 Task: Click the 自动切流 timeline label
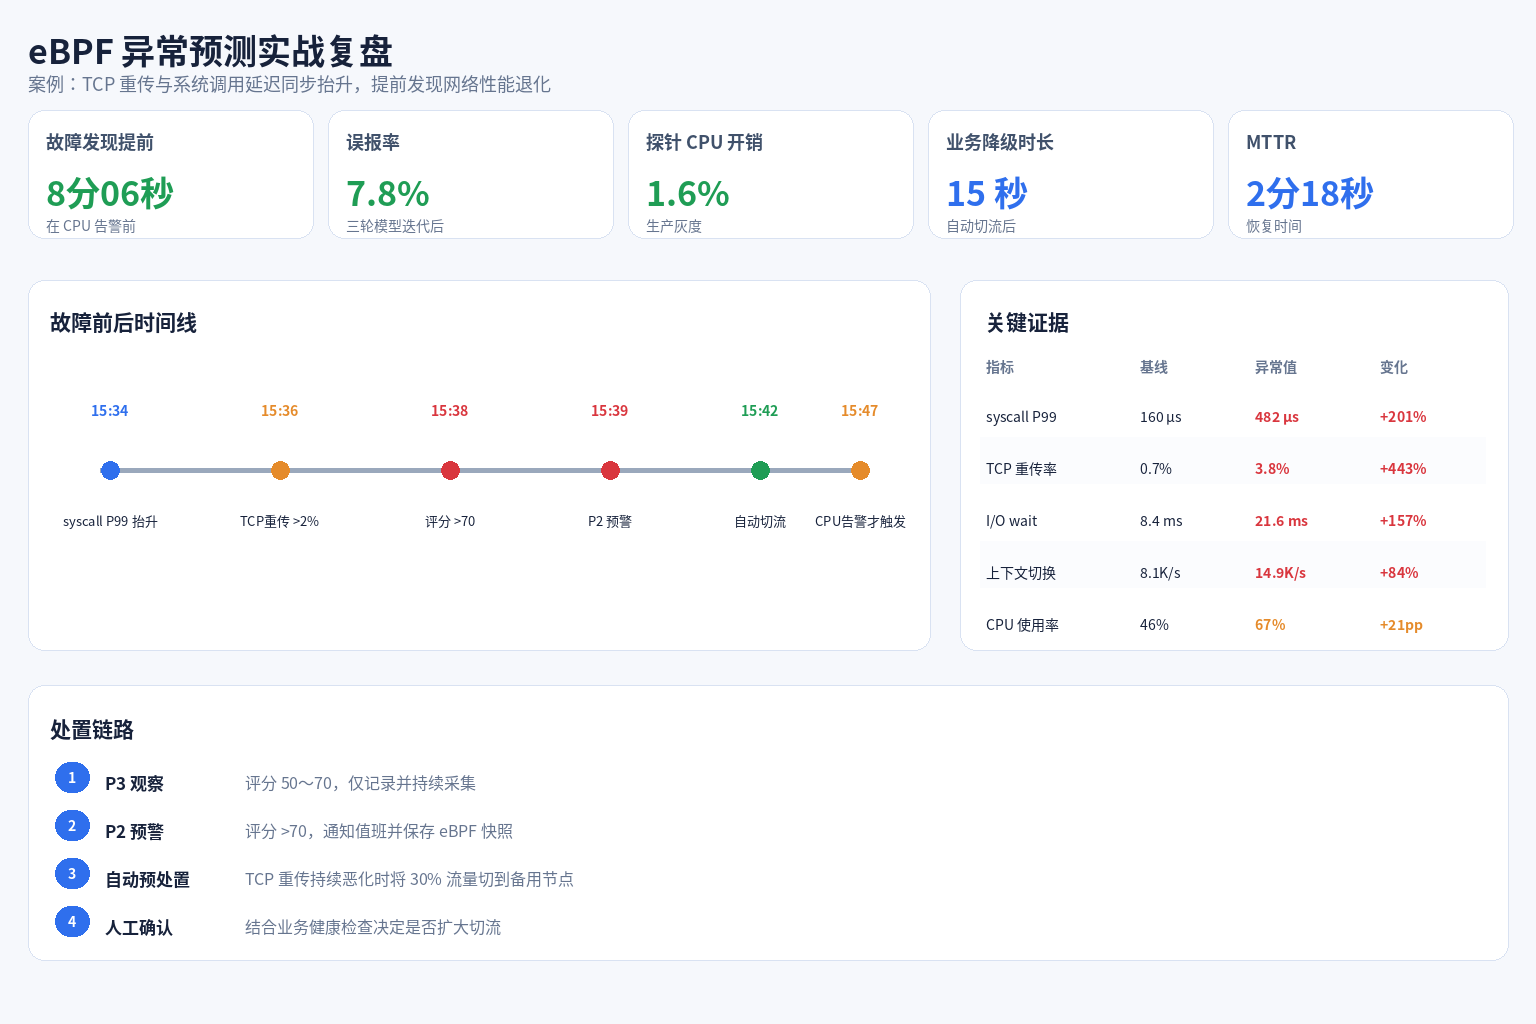(760, 522)
